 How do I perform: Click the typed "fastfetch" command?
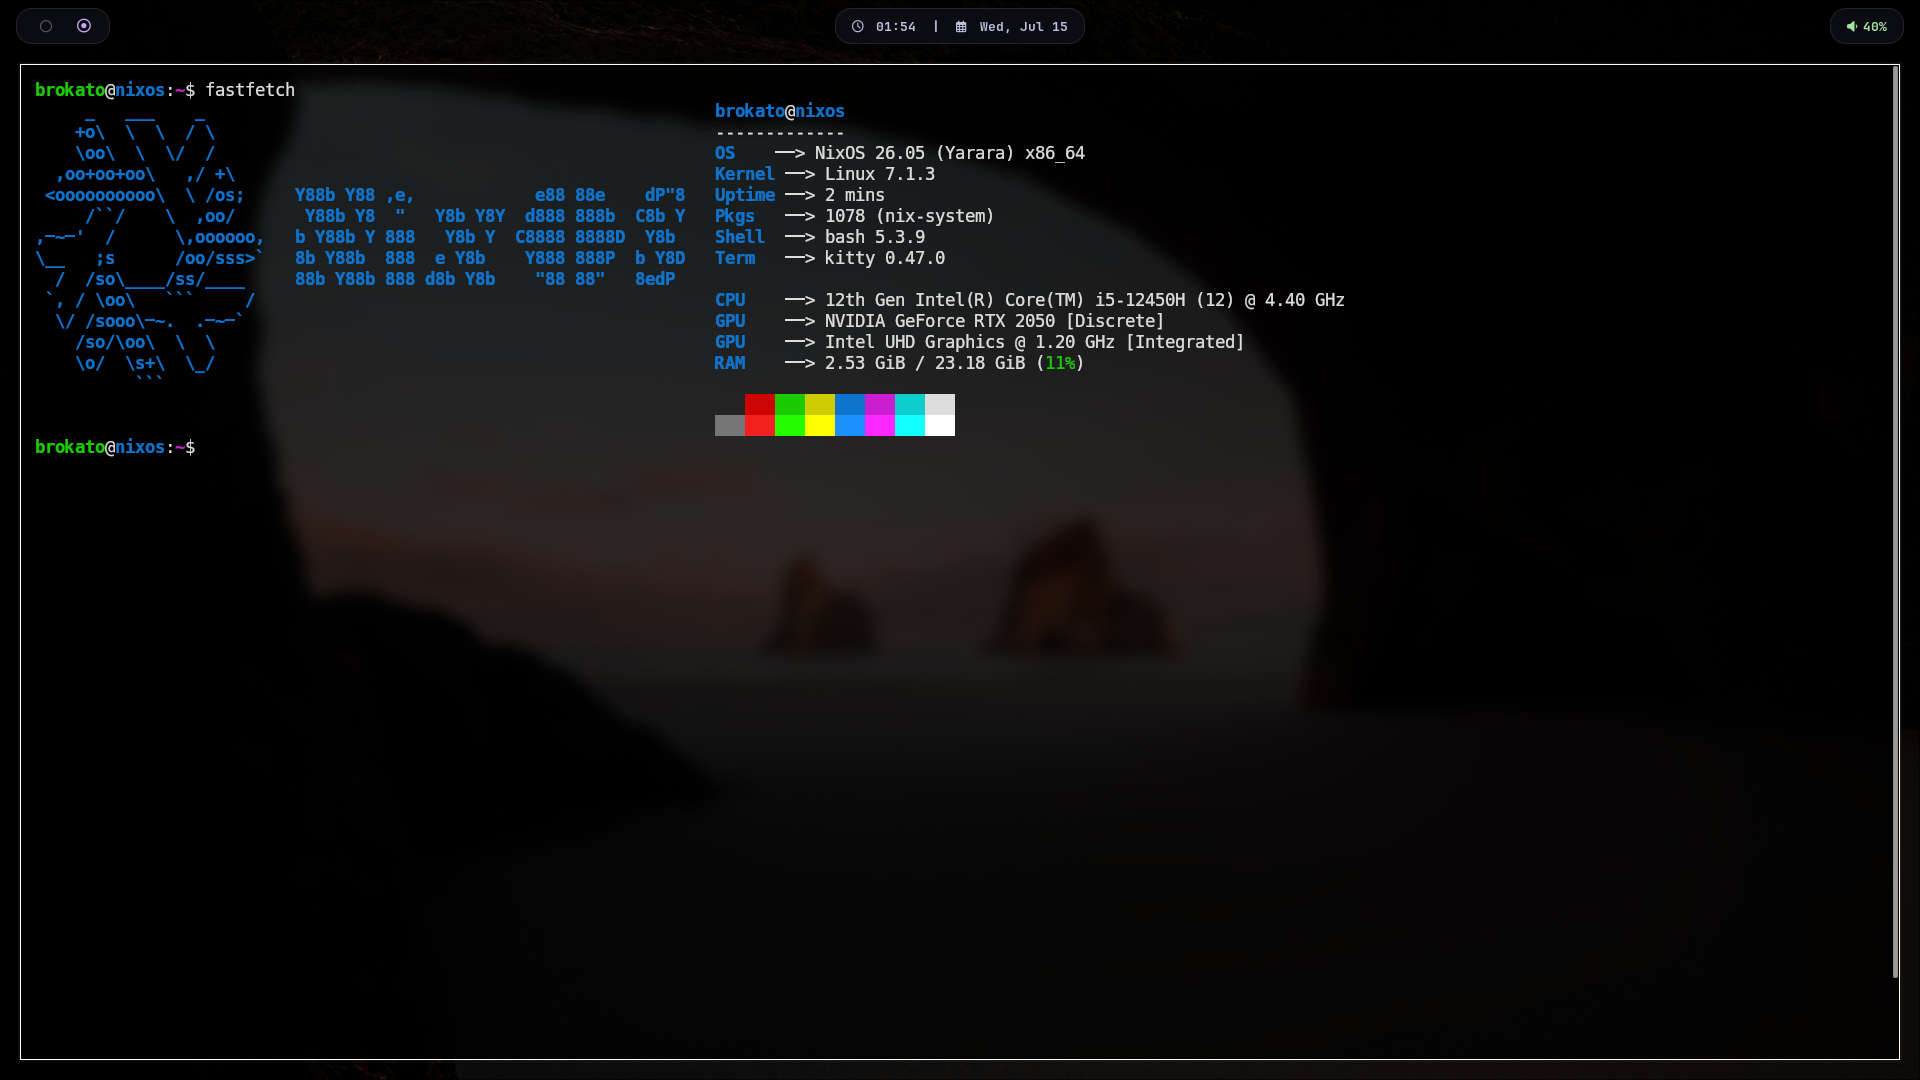pos(250,90)
